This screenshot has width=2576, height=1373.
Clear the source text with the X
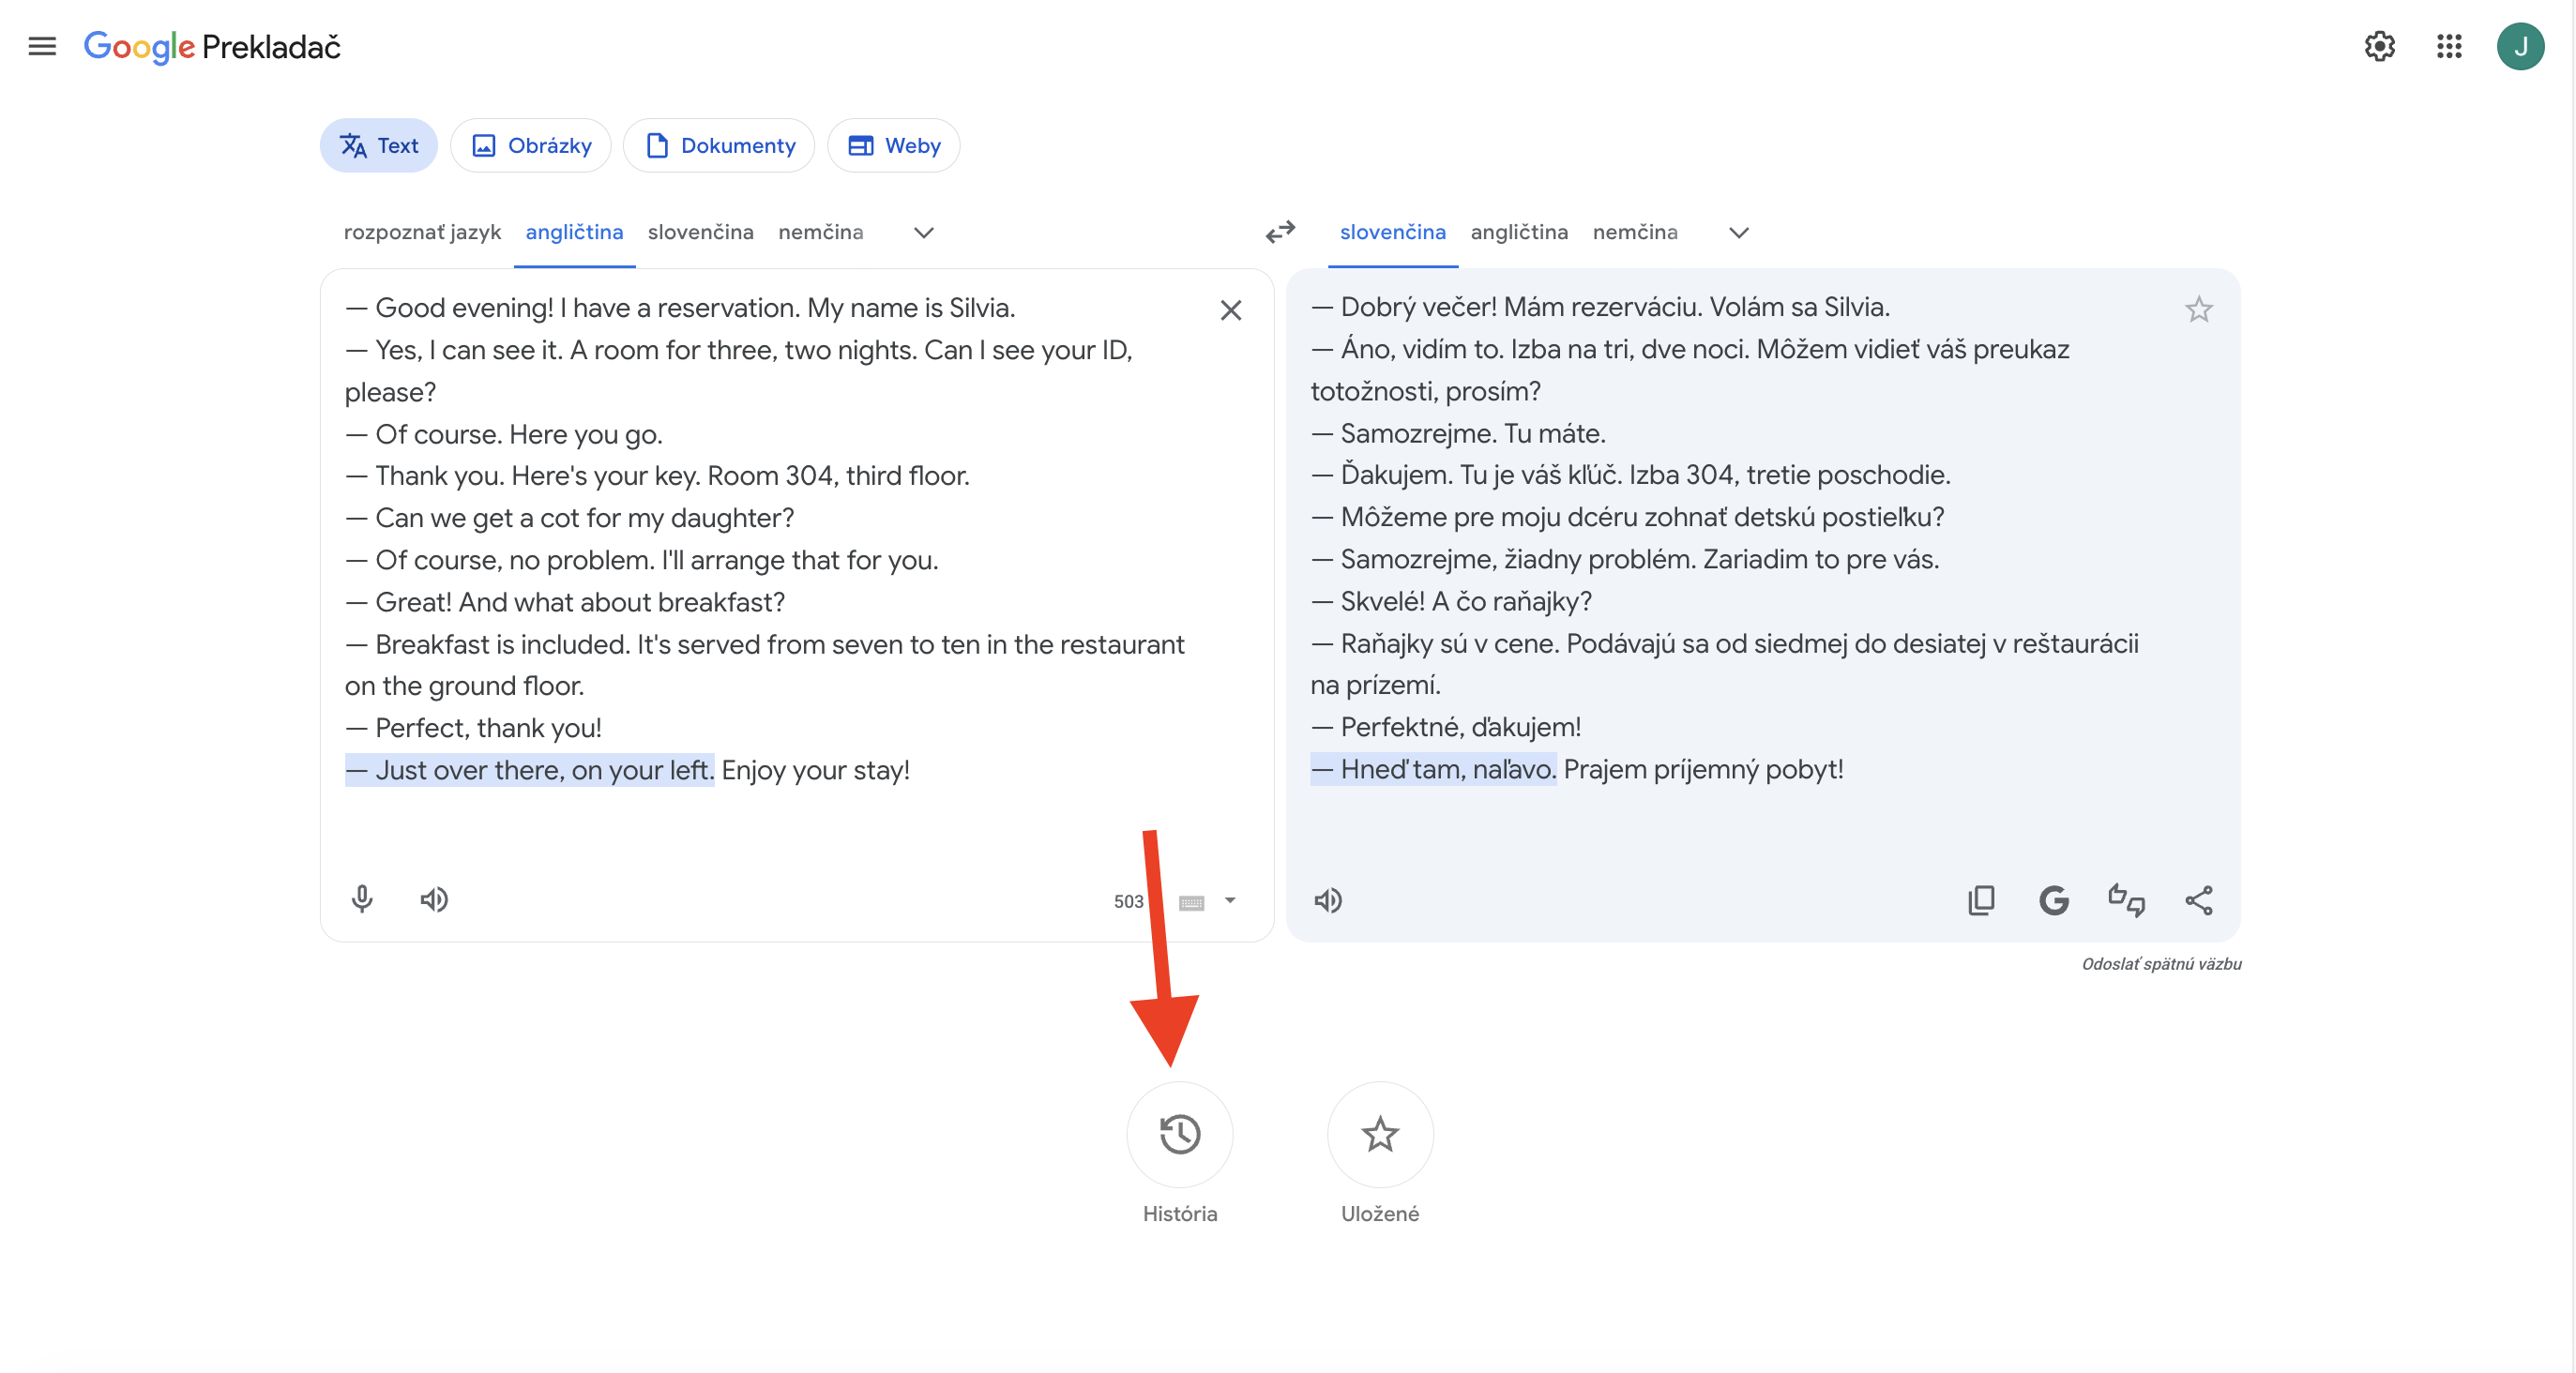click(x=1231, y=310)
